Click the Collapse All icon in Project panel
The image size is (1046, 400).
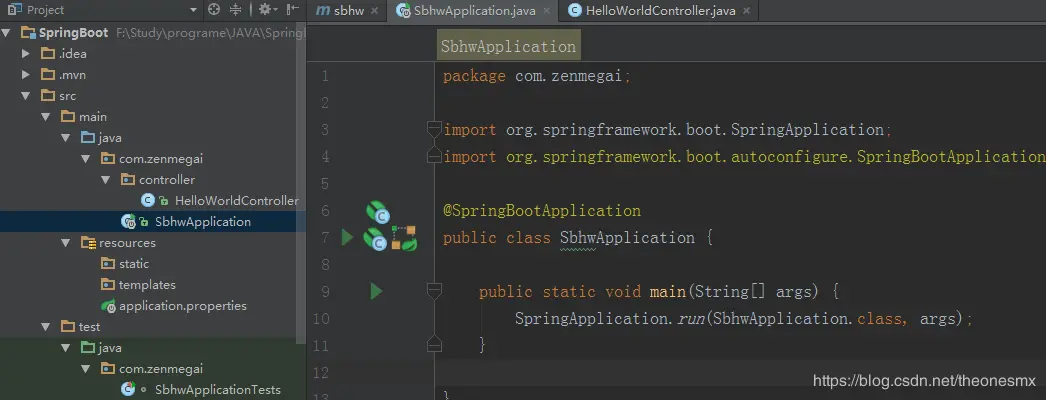click(x=235, y=9)
